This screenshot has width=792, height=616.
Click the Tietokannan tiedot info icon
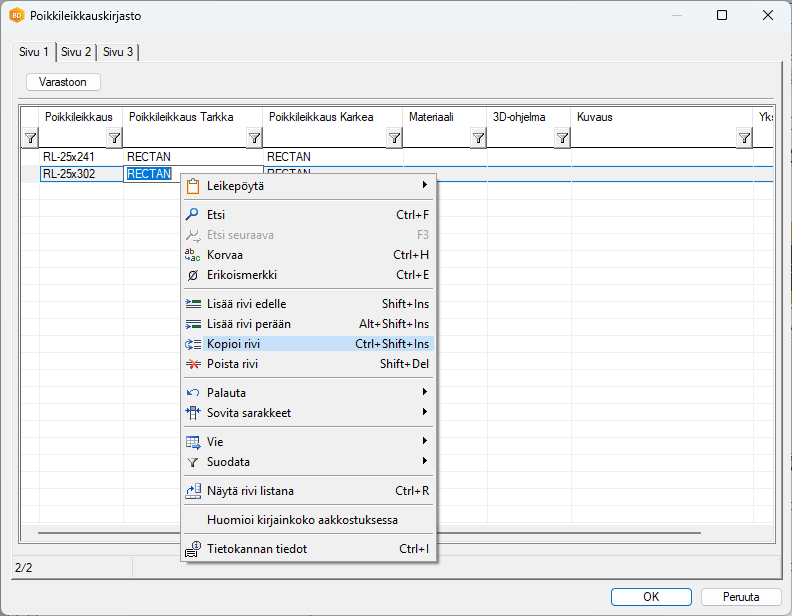194,549
